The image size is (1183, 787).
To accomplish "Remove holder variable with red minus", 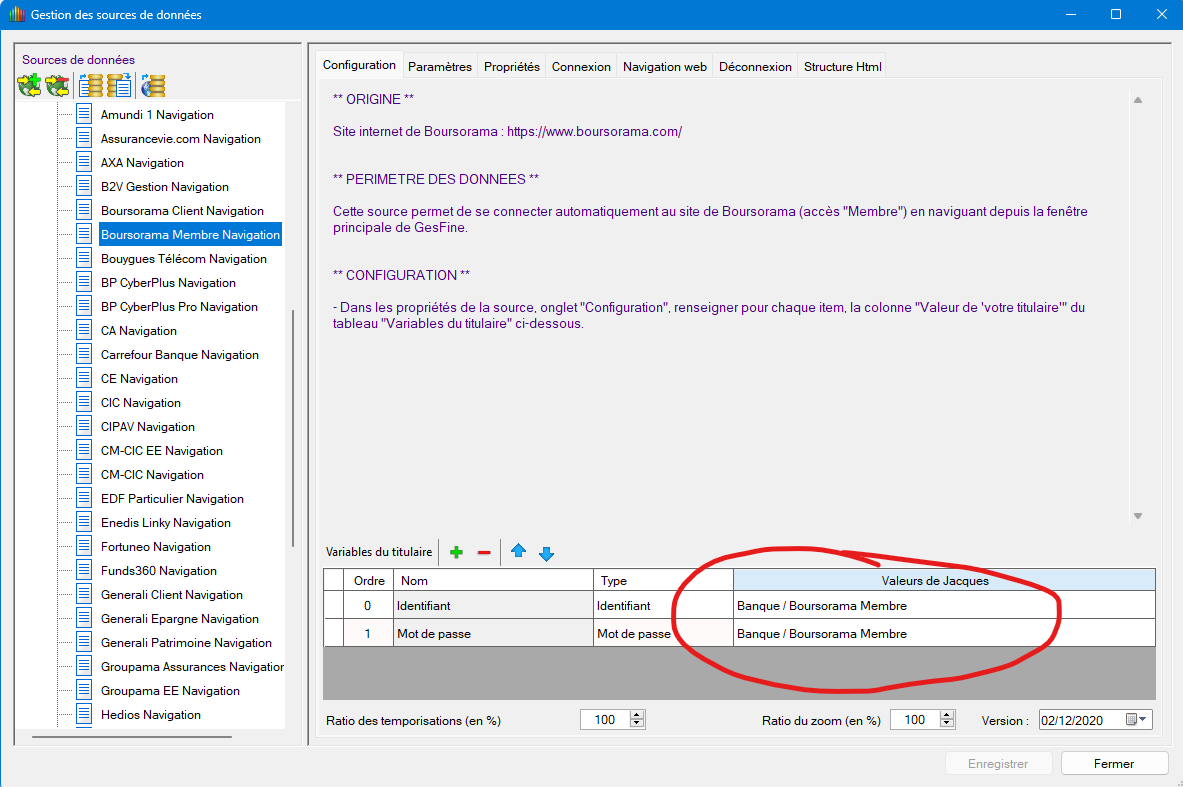I will tap(484, 552).
